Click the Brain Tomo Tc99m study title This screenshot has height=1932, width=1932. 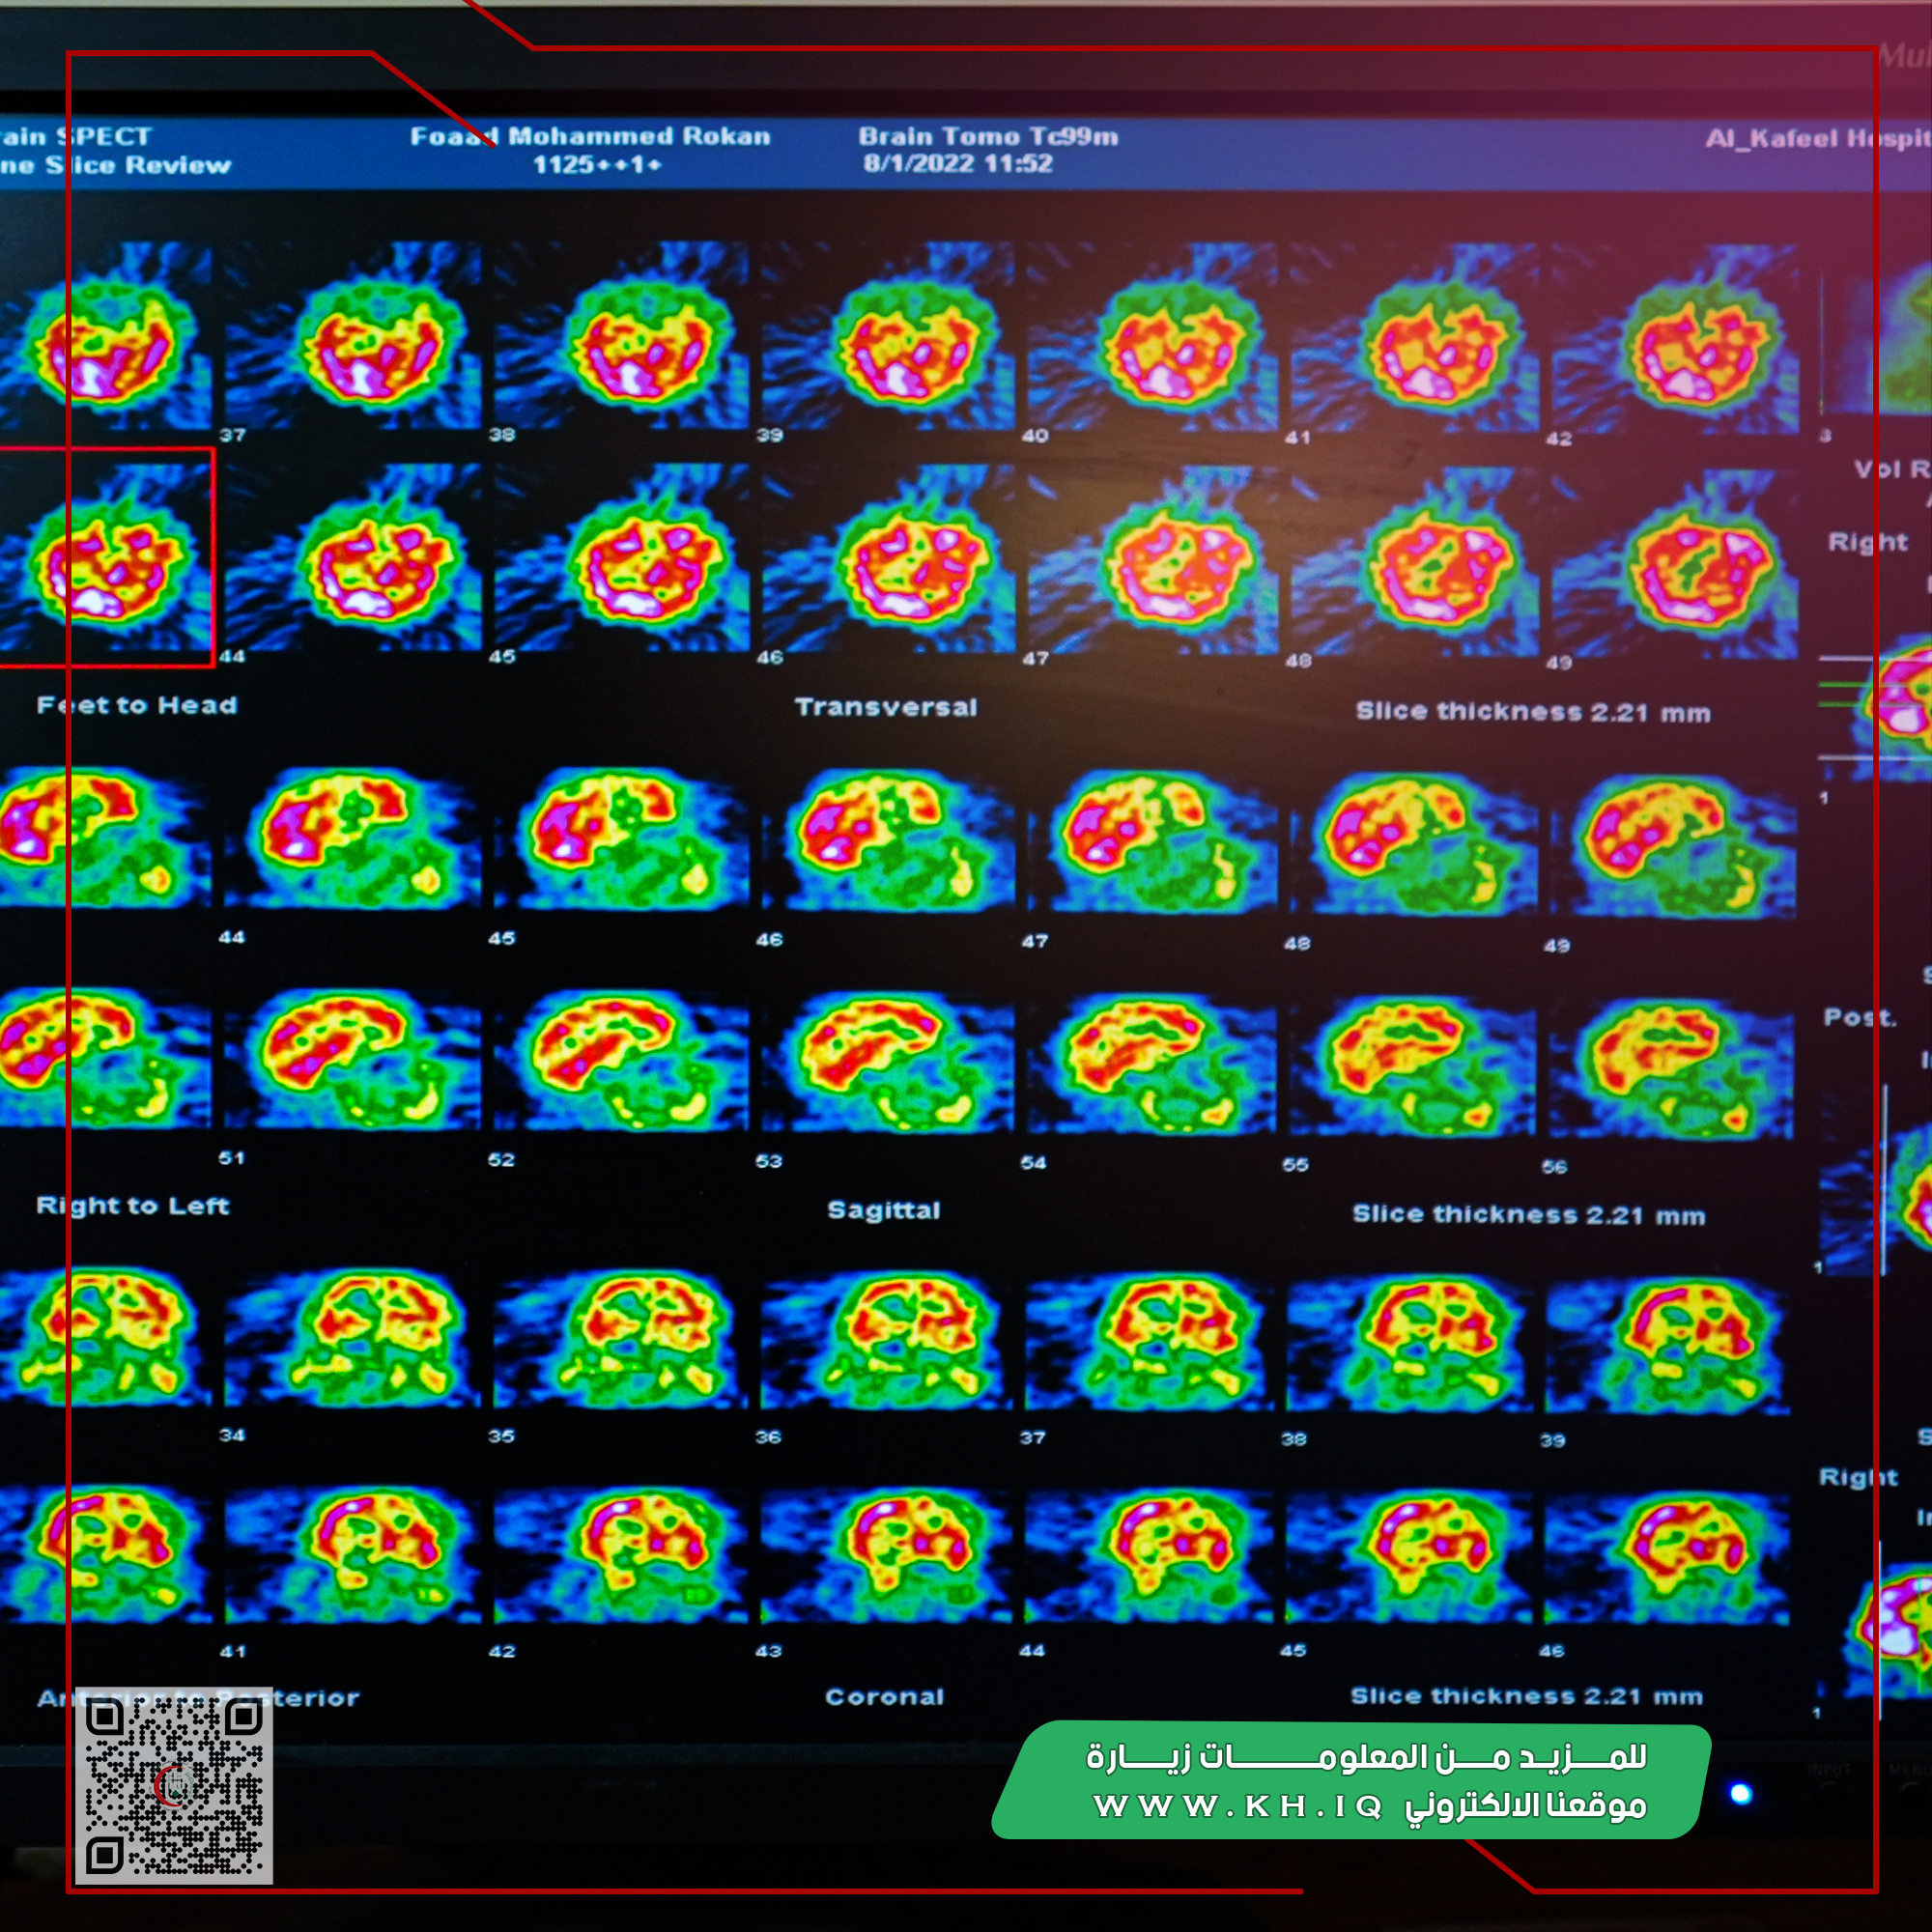pos(988,137)
